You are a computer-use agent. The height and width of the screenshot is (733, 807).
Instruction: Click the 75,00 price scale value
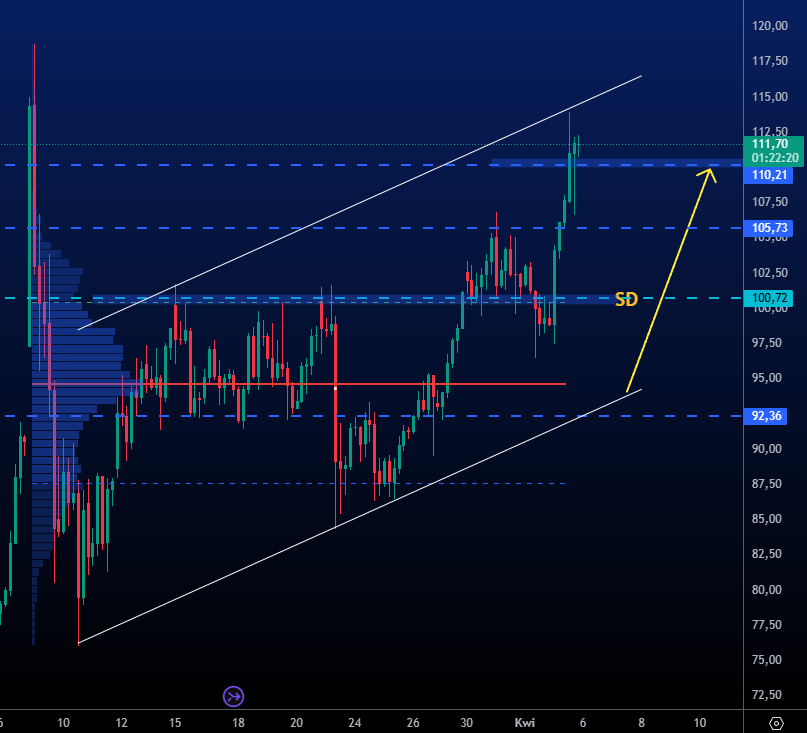pos(766,660)
